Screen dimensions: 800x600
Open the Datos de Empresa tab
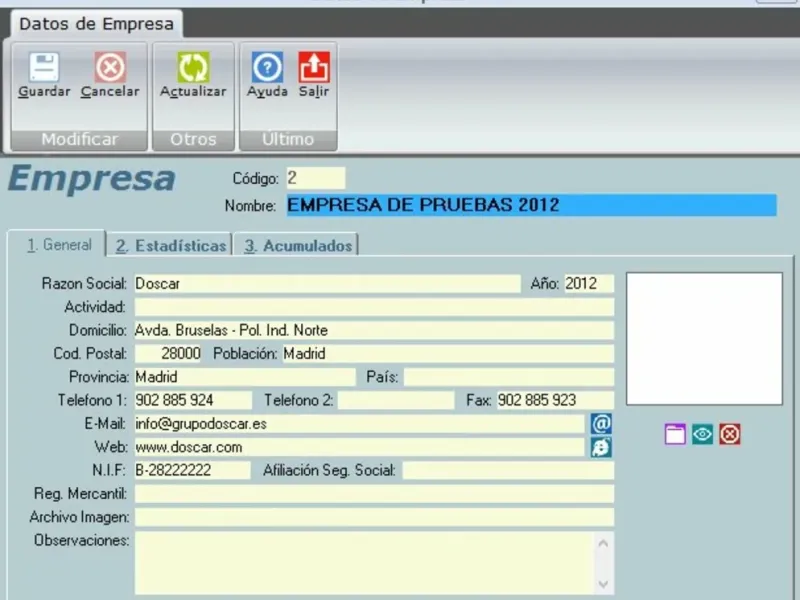point(96,23)
